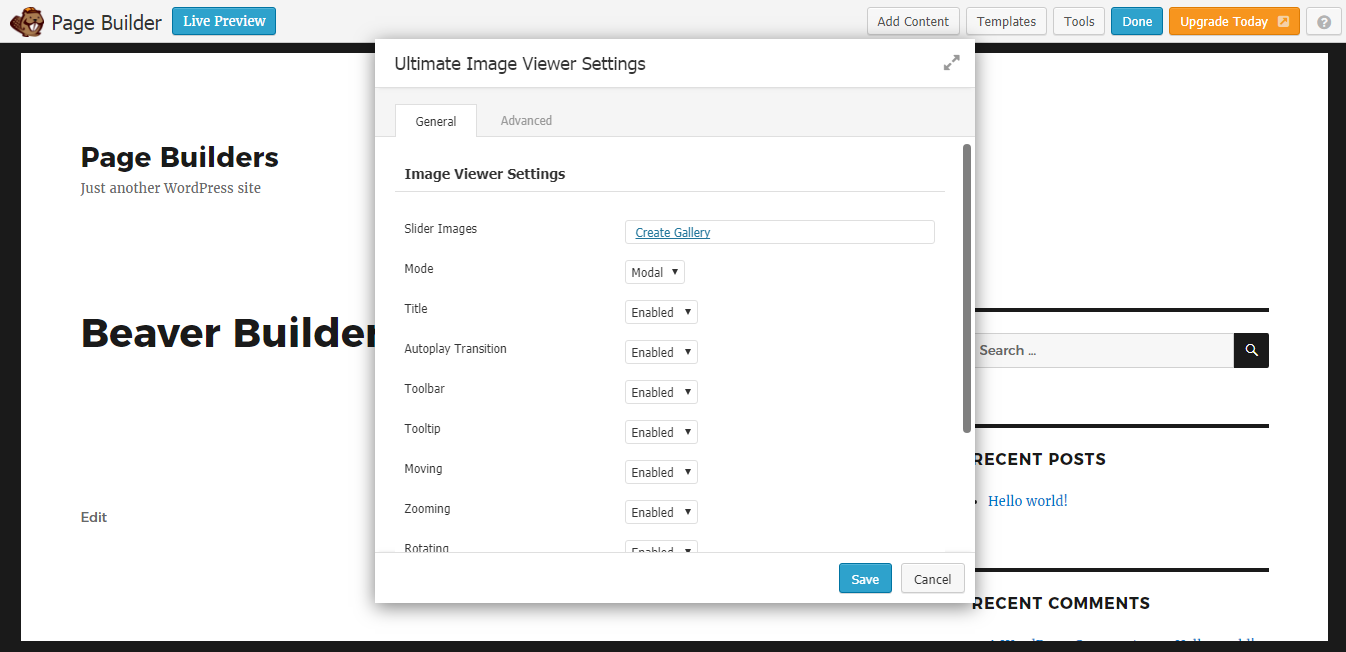Click the Create Gallery link

[673, 232]
